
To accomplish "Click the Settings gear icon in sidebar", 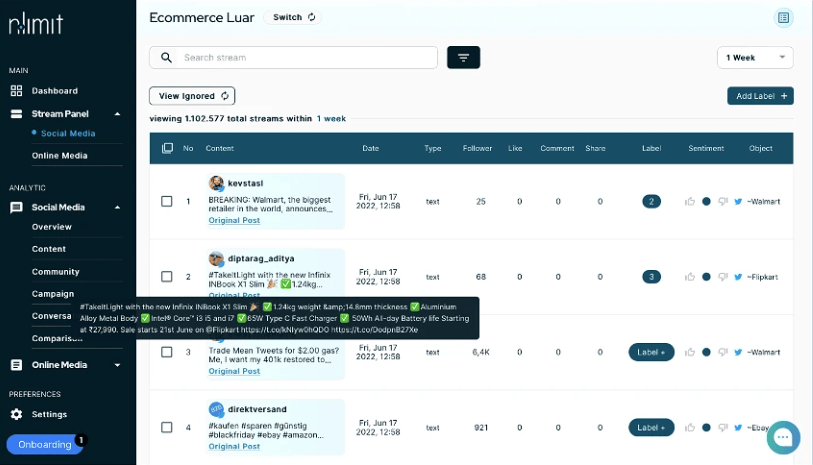I will tap(17, 414).
